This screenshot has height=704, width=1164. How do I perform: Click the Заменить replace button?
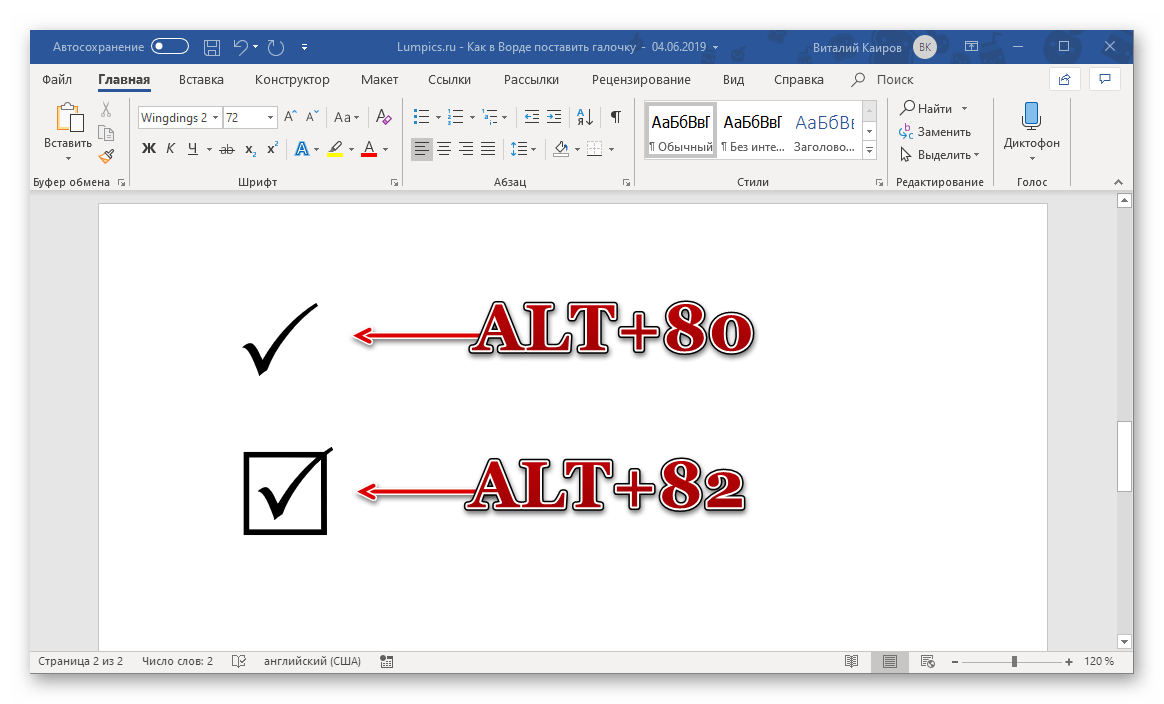click(935, 131)
